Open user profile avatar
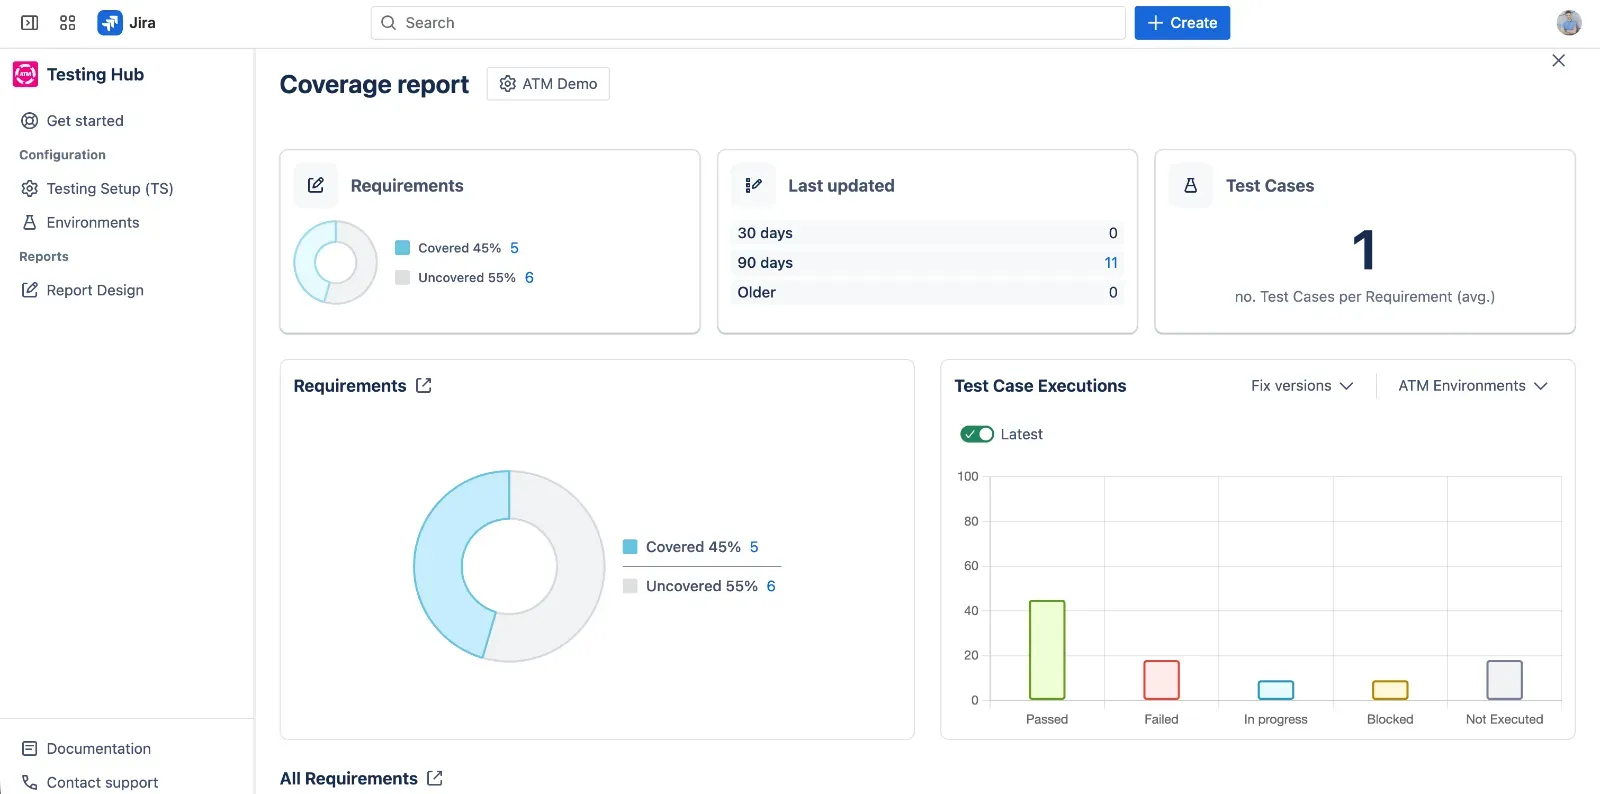Screen dimensions: 1600x794 click(x=1568, y=22)
